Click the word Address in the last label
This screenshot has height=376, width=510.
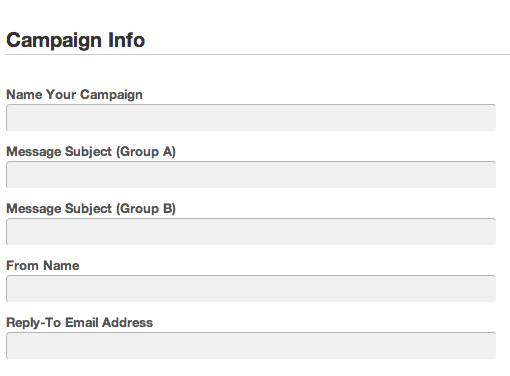pyautogui.click(x=127, y=322)
